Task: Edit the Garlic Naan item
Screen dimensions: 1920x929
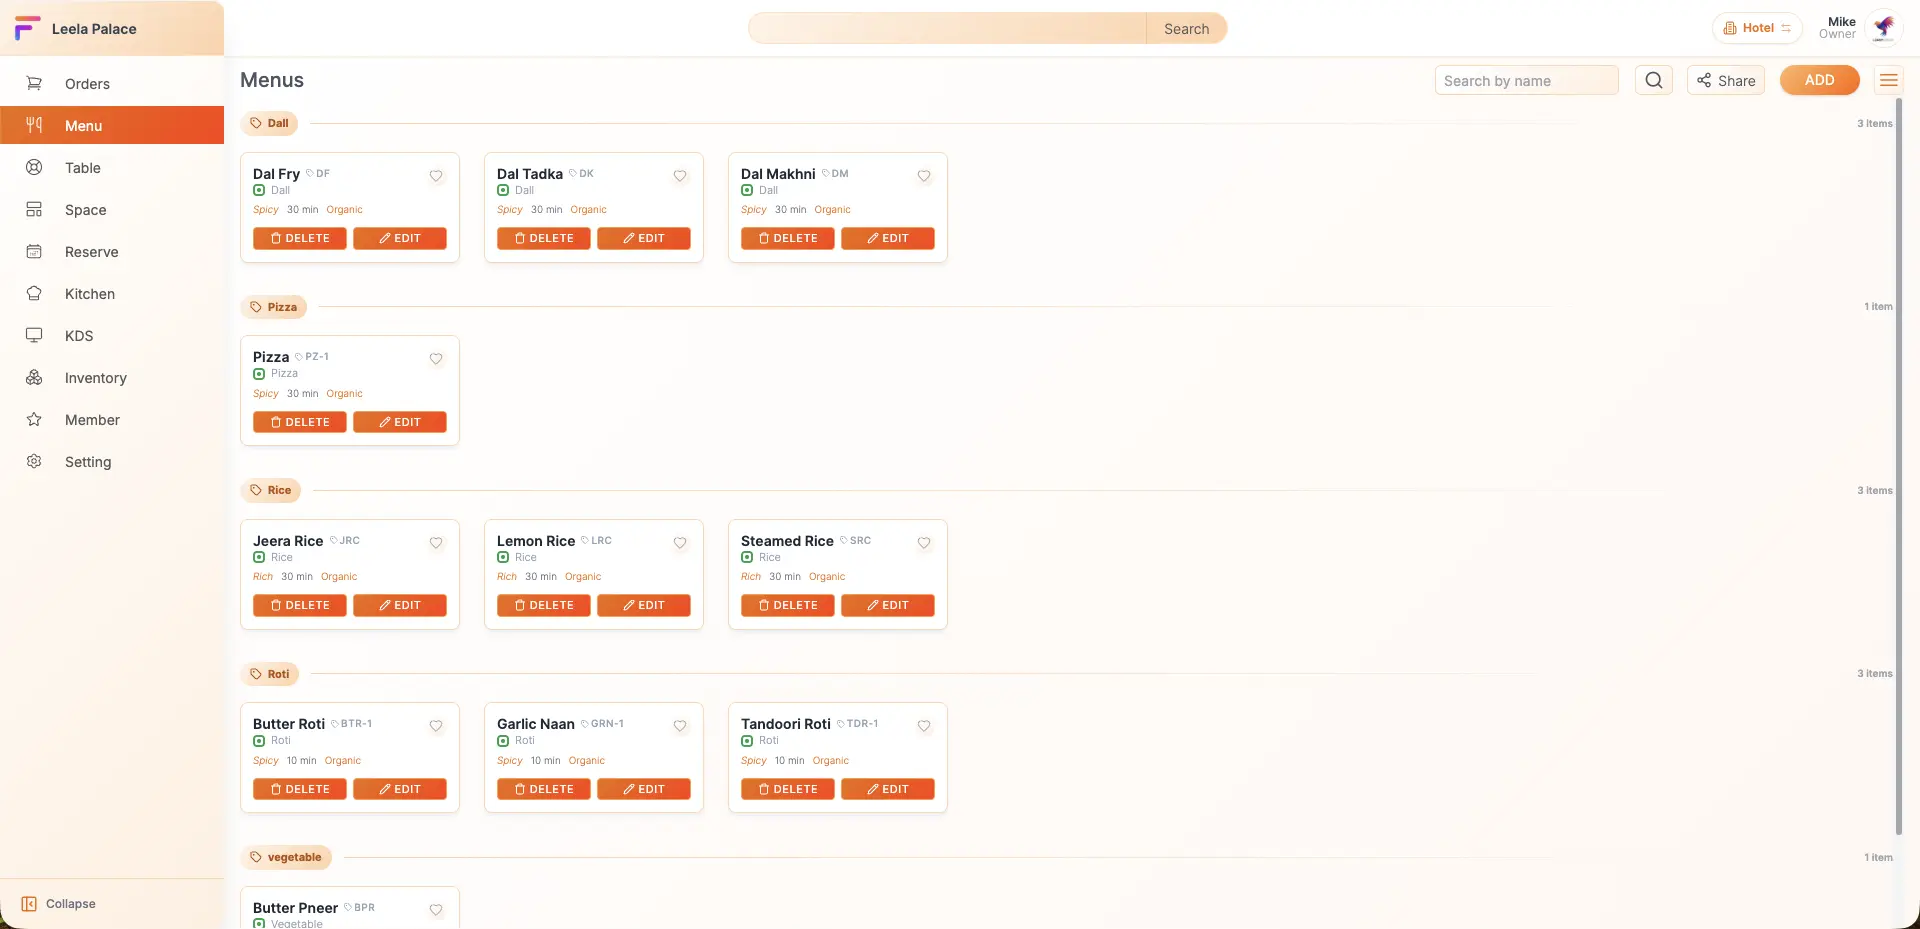Action: point(644,790)
